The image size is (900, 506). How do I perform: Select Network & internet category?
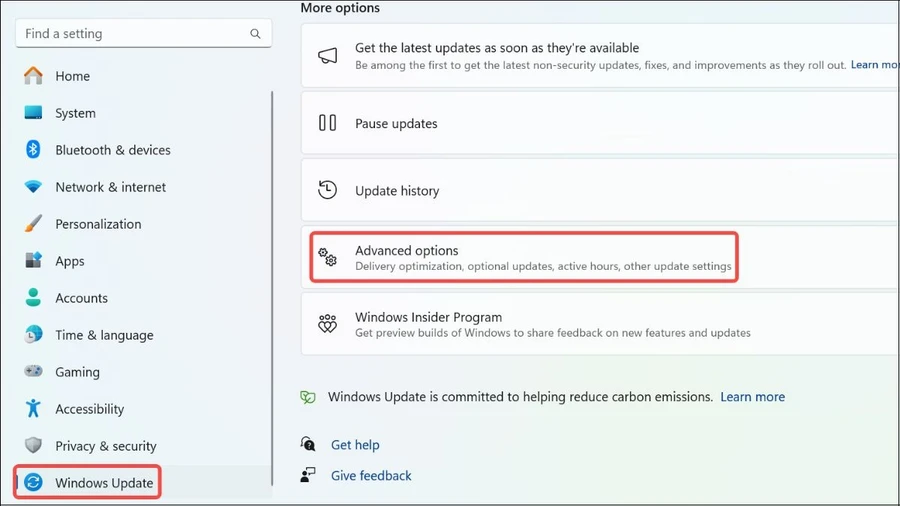point(110,187)
